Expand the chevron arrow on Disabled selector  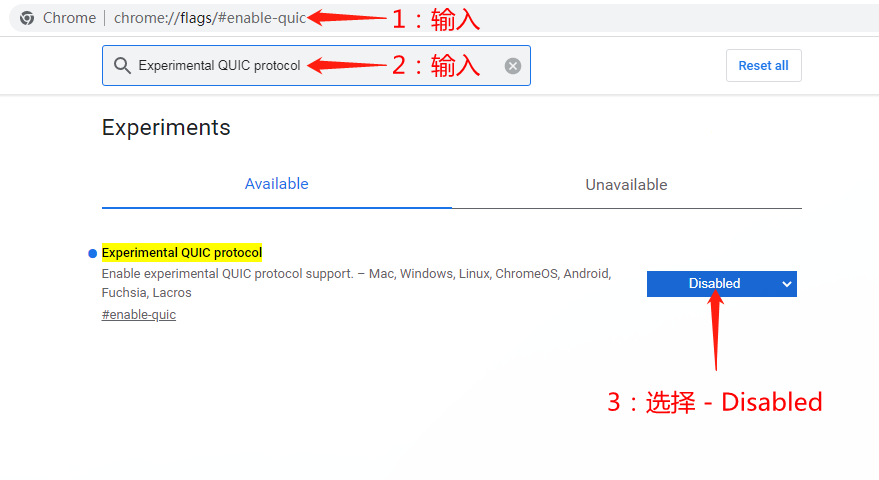pyautogui.click(x=787, y=284)
